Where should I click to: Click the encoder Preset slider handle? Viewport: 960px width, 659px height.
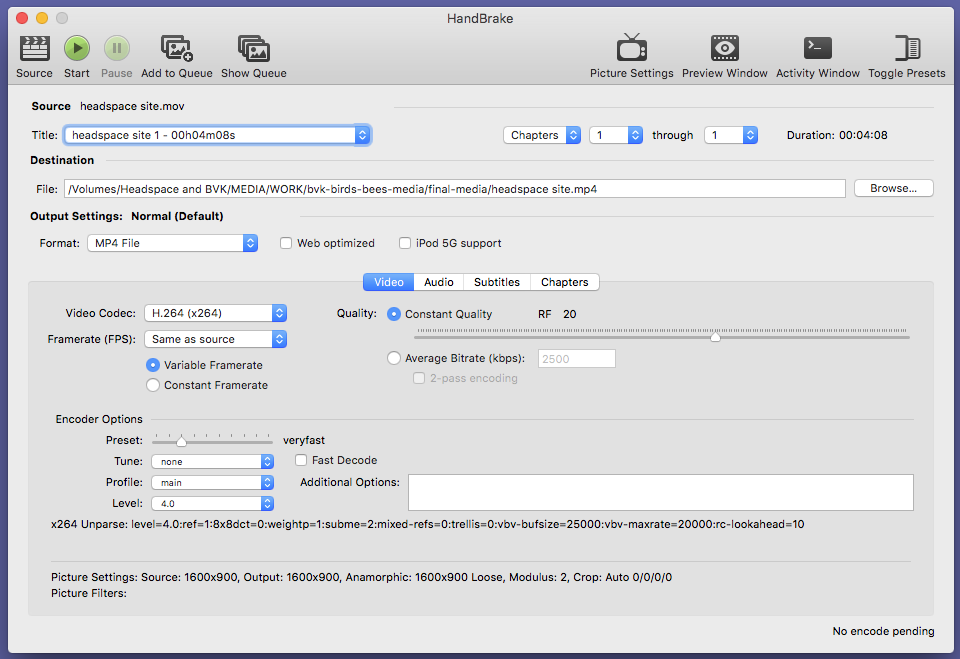click(181, 441)
